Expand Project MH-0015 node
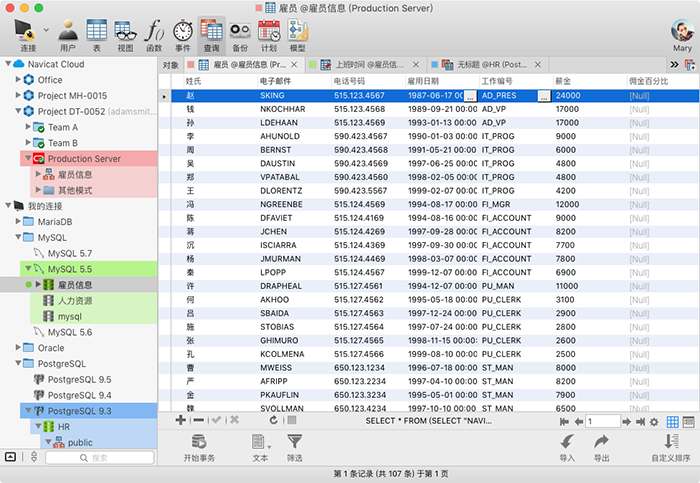700x483 pixels. click(18, 95)
